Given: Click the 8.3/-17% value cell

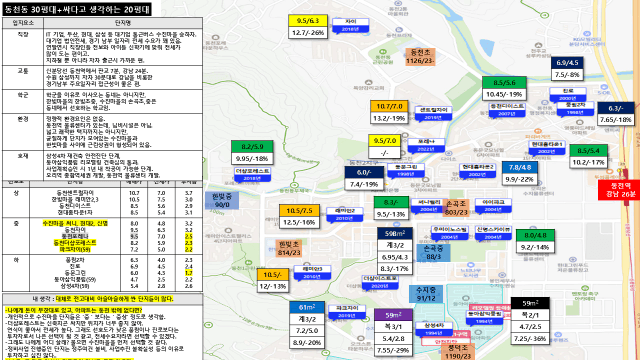Looking at the screenshot, I should [x=395, y=269].
